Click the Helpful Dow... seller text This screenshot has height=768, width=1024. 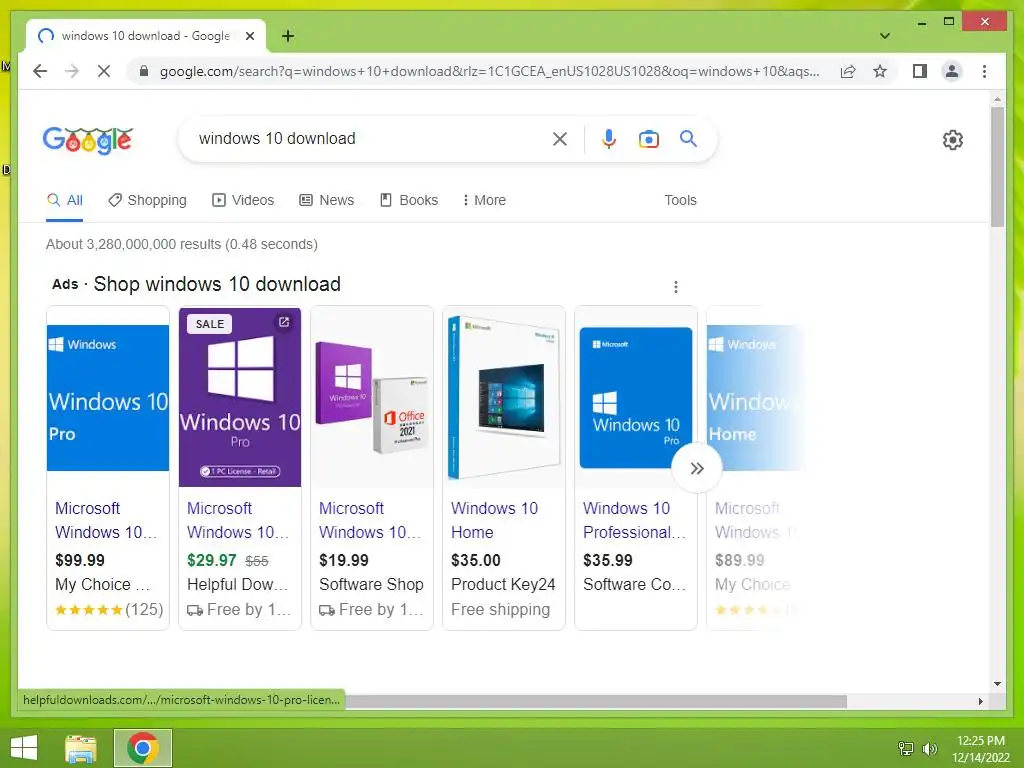pos(238,584)
